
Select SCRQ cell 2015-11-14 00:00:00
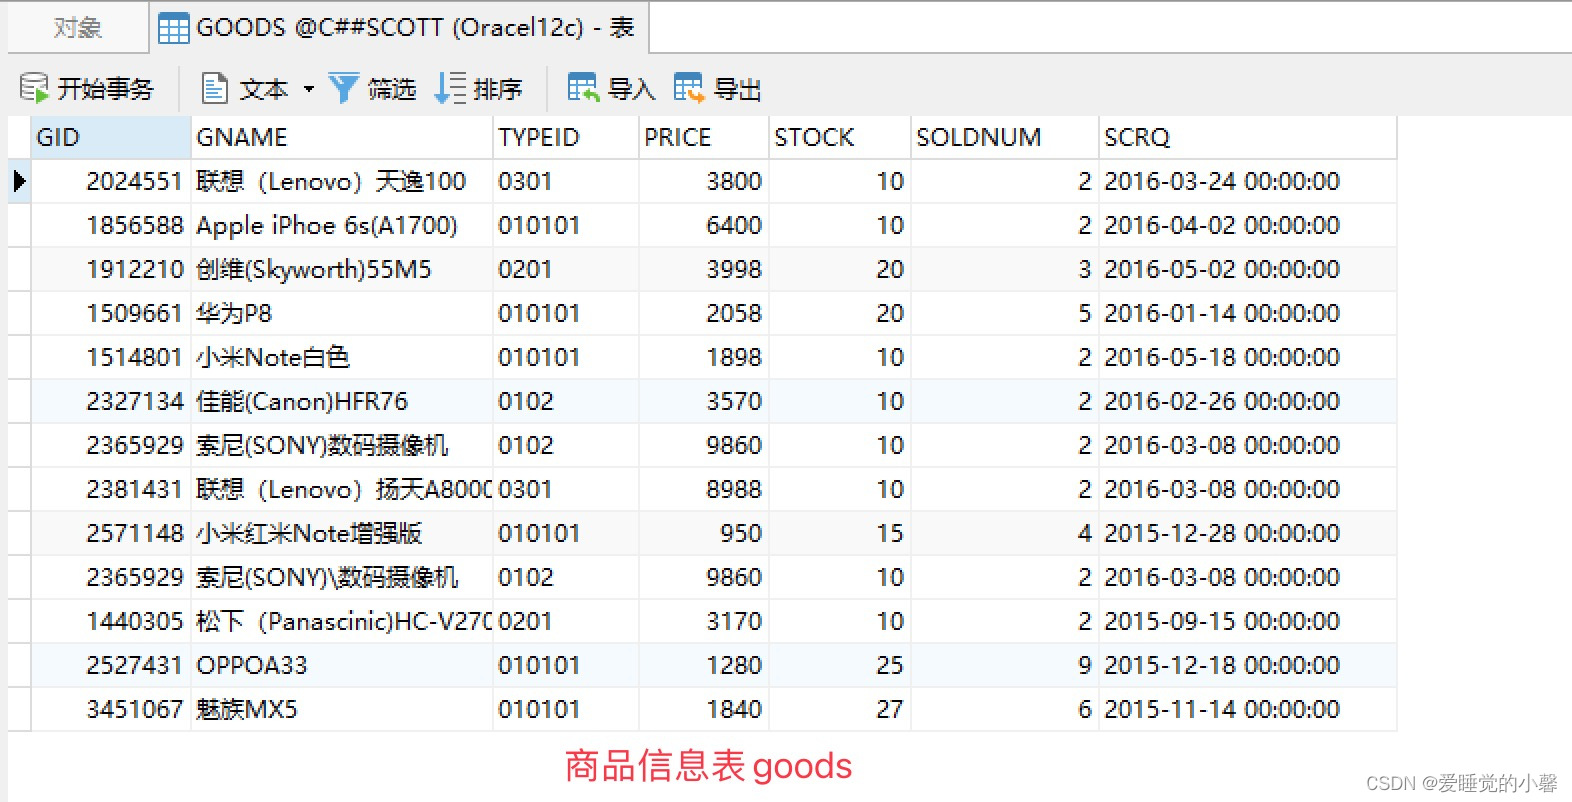coord(1248,709)
